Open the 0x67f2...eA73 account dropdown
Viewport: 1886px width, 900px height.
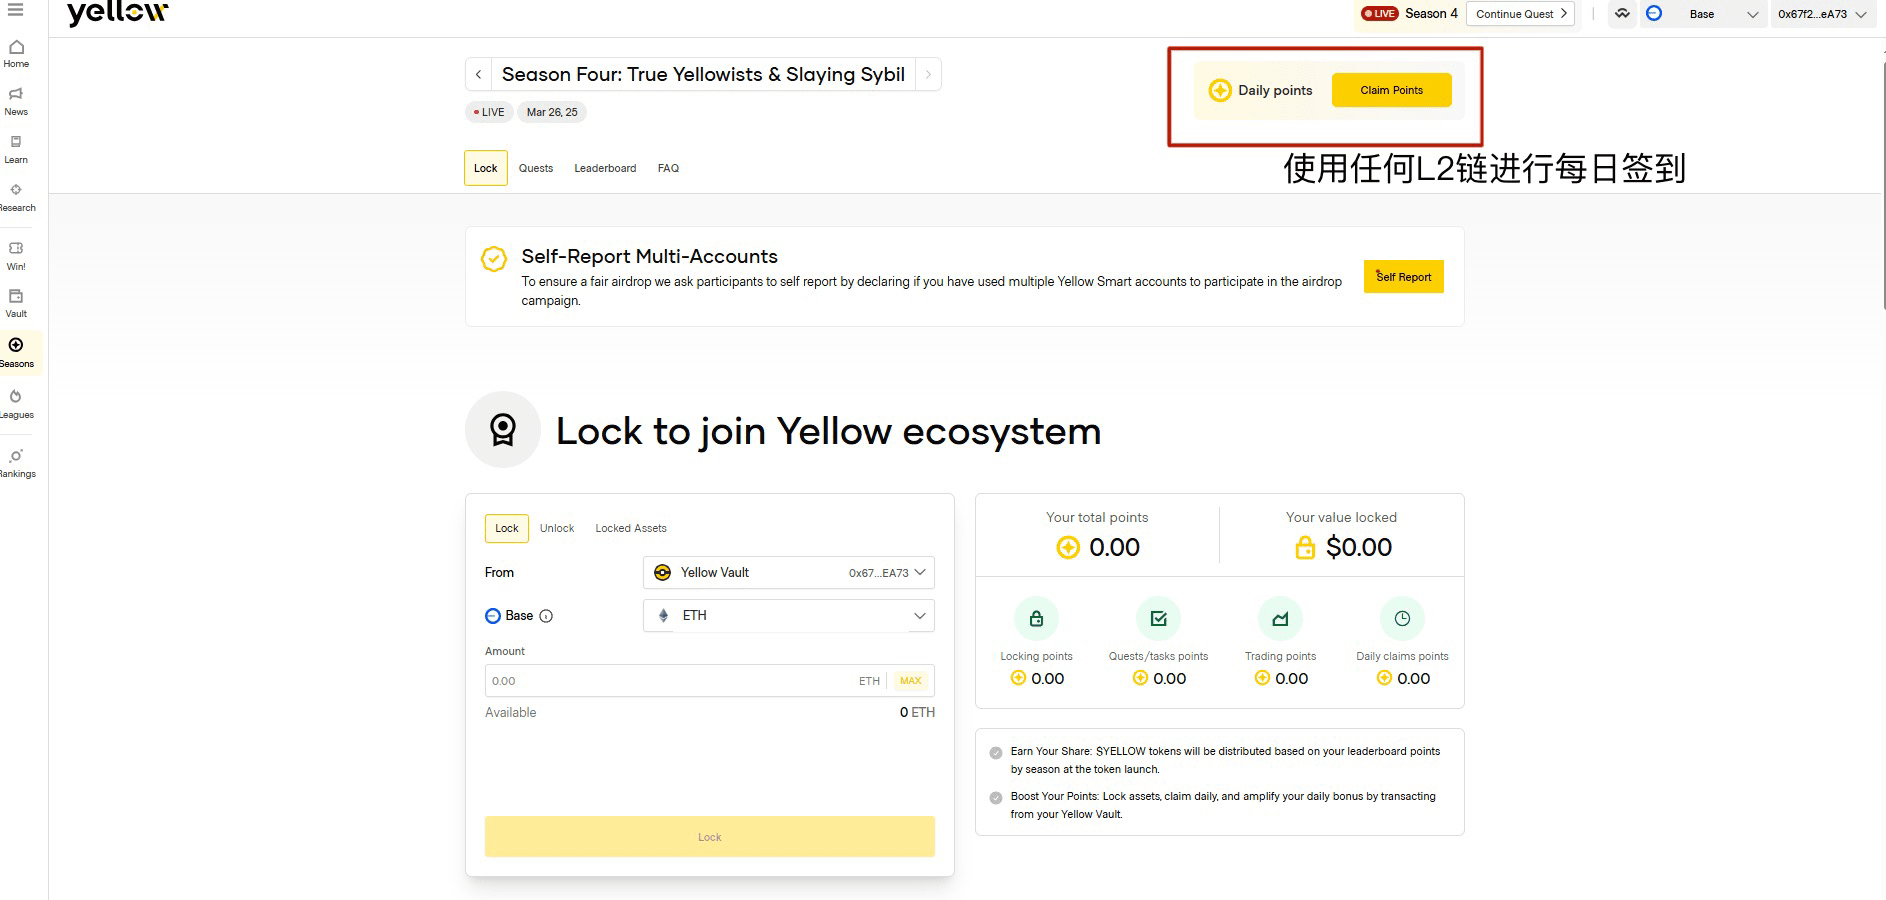pyautogui.click(x=1821, y=14)
